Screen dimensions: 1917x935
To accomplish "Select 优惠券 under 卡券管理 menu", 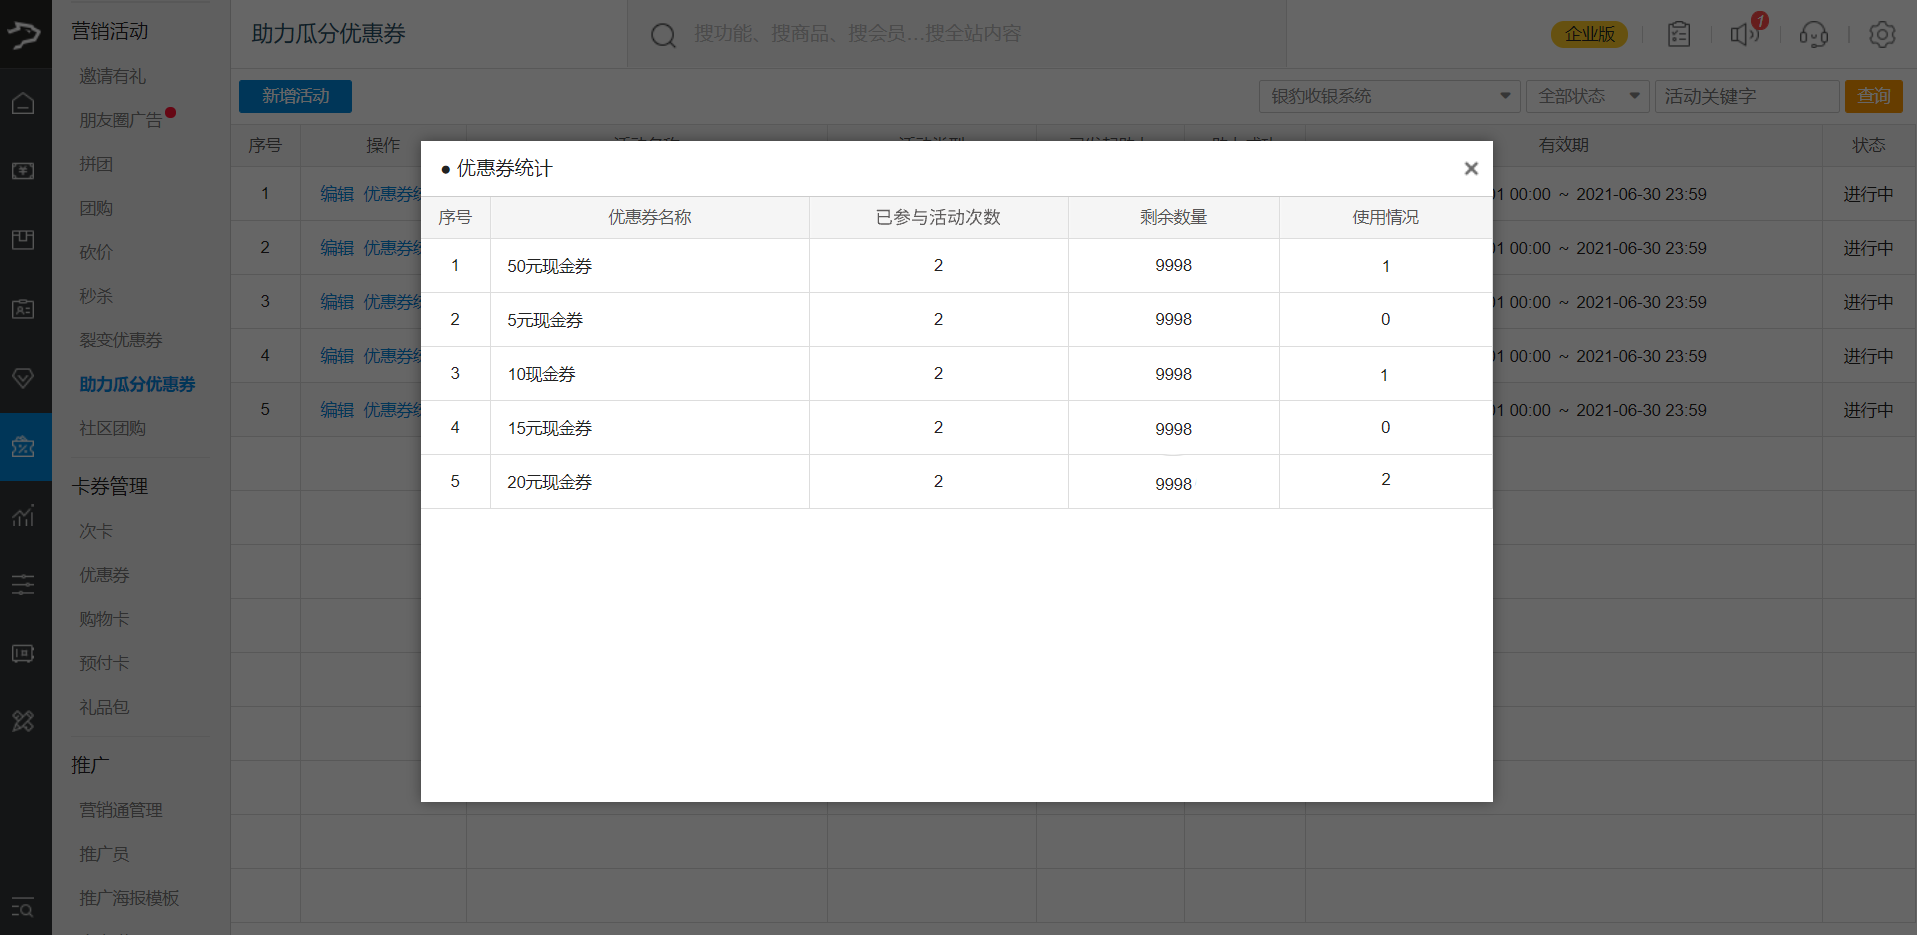I will (103, 574).
